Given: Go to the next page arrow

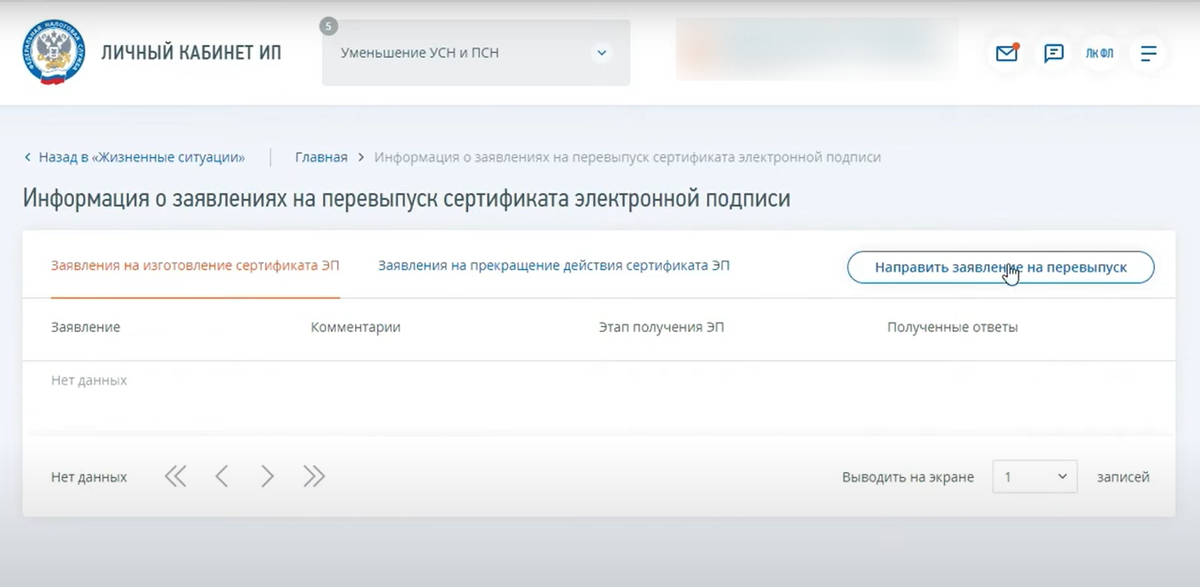Looking at the screenshot, I should click(x=267, y=476).
